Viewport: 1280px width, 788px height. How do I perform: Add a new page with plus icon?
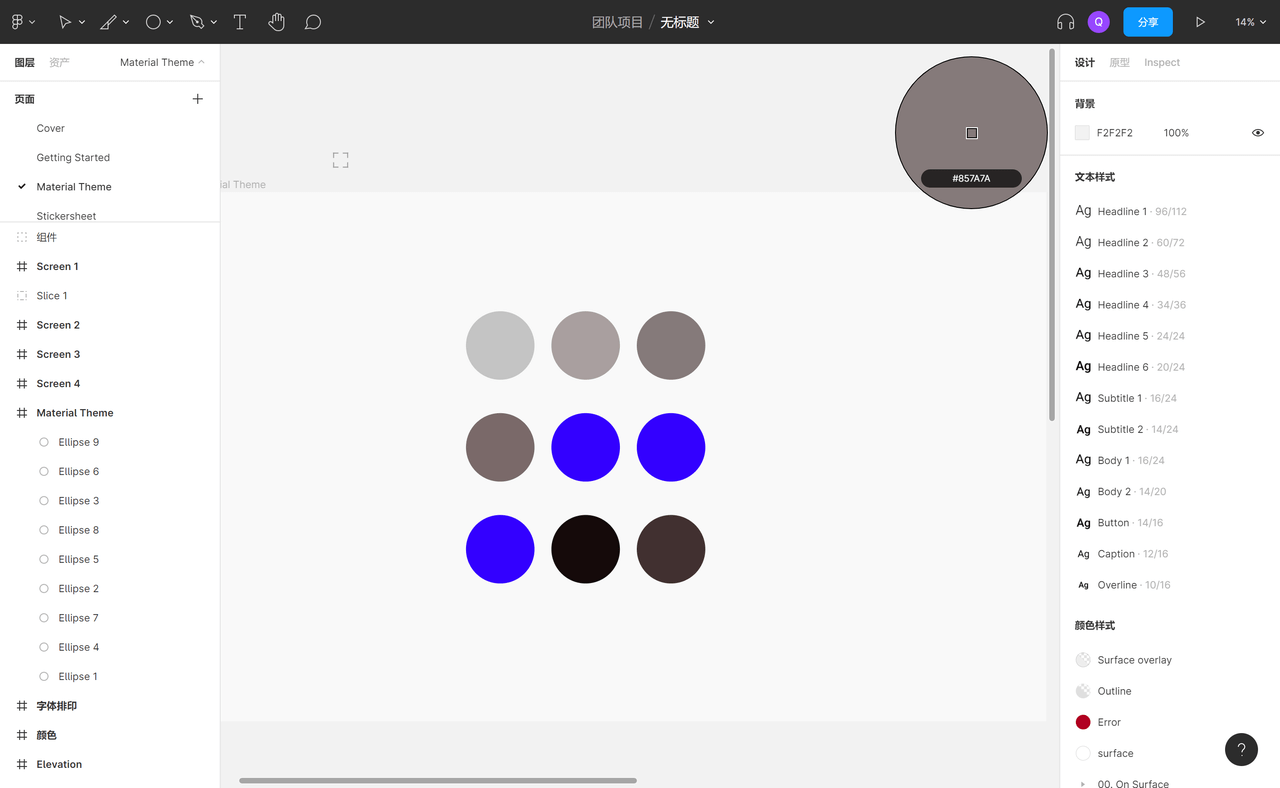click(x=197, y=99)
